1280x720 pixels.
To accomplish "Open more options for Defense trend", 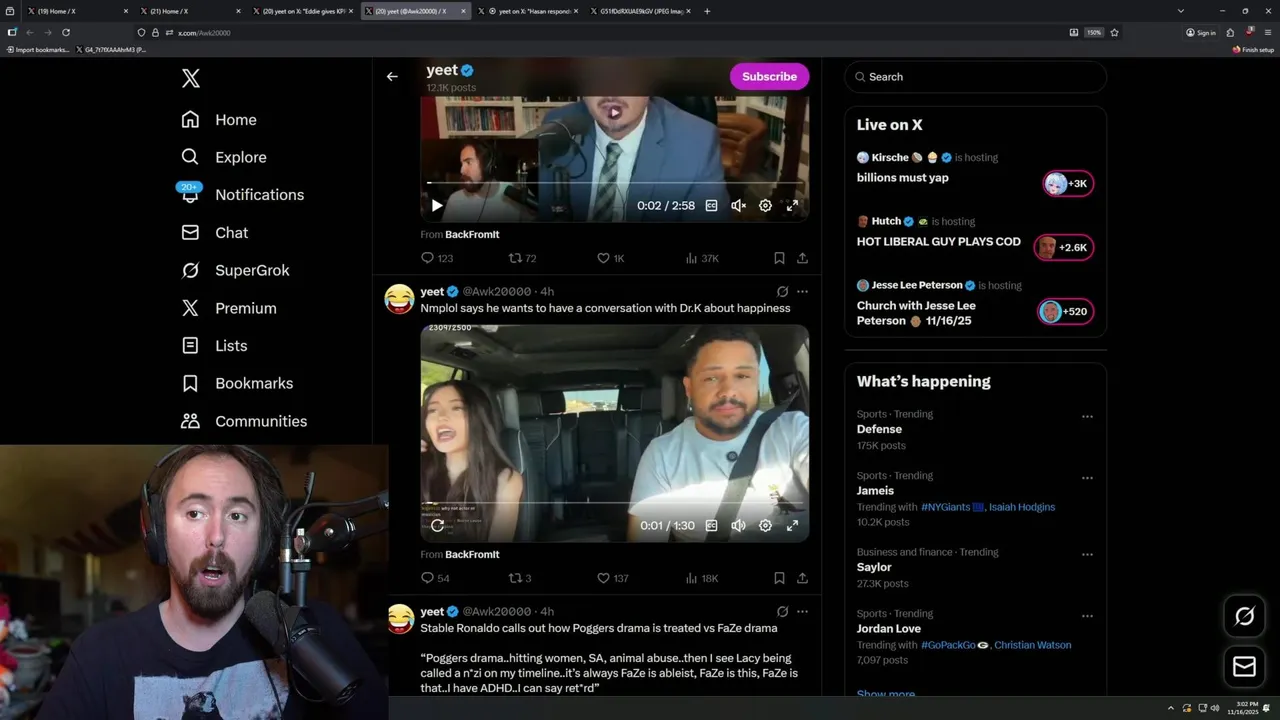I will [x=1087, y=416].
